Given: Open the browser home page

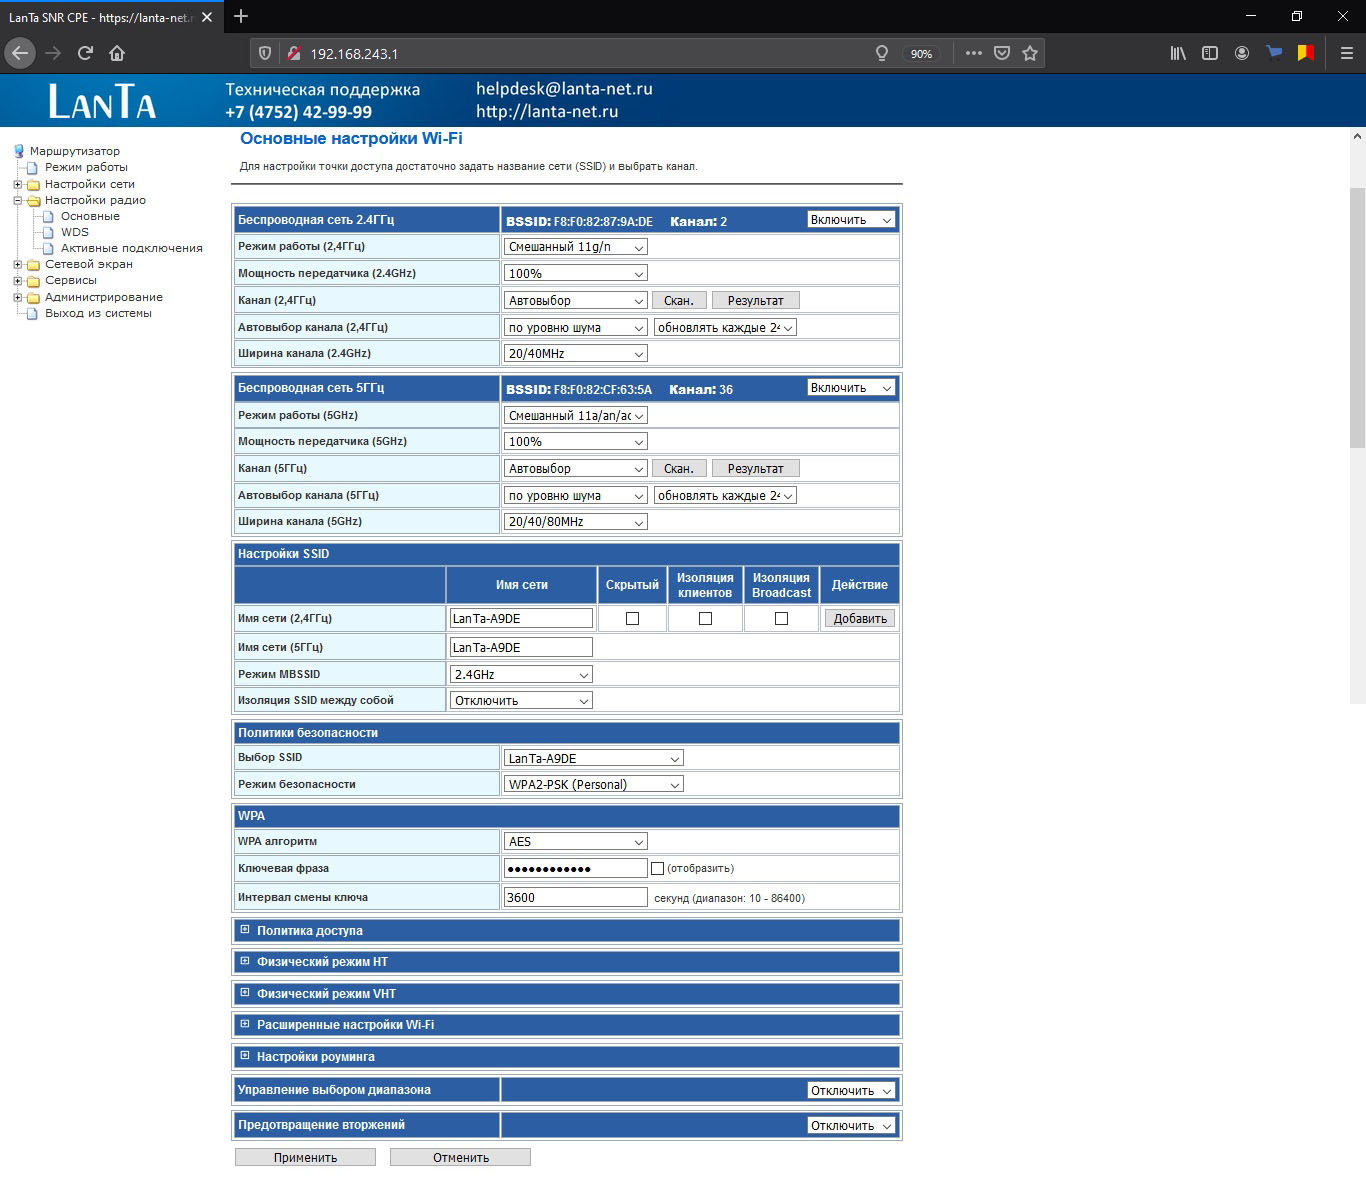Looking at the screenshot, I should (117, 53).
